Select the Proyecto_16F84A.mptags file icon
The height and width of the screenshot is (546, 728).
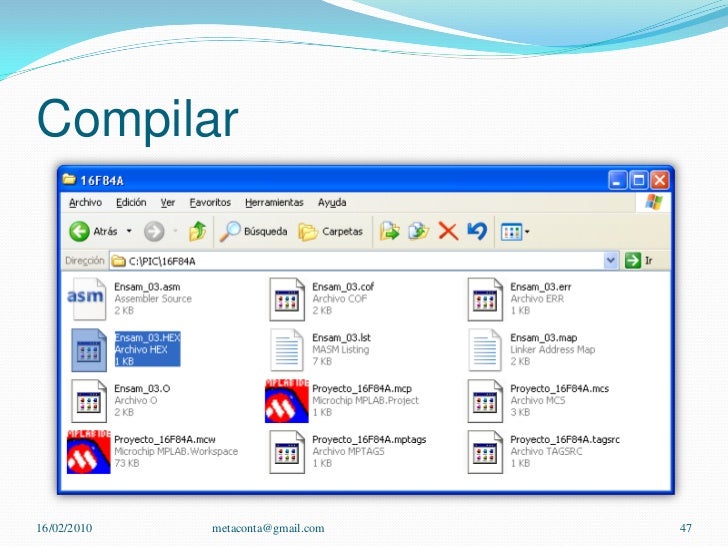coord(287,452)
